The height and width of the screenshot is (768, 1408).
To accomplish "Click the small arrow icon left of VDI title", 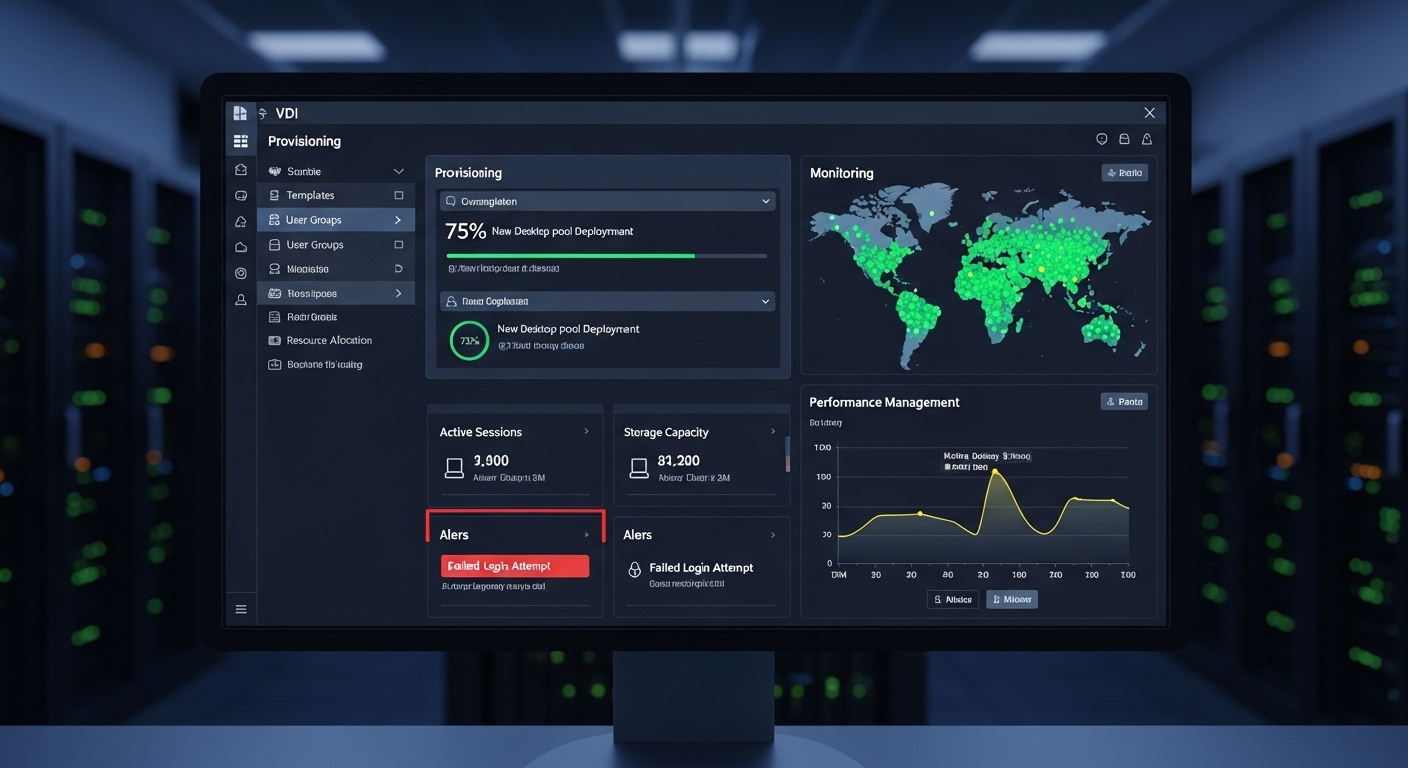I will point(263,114).
